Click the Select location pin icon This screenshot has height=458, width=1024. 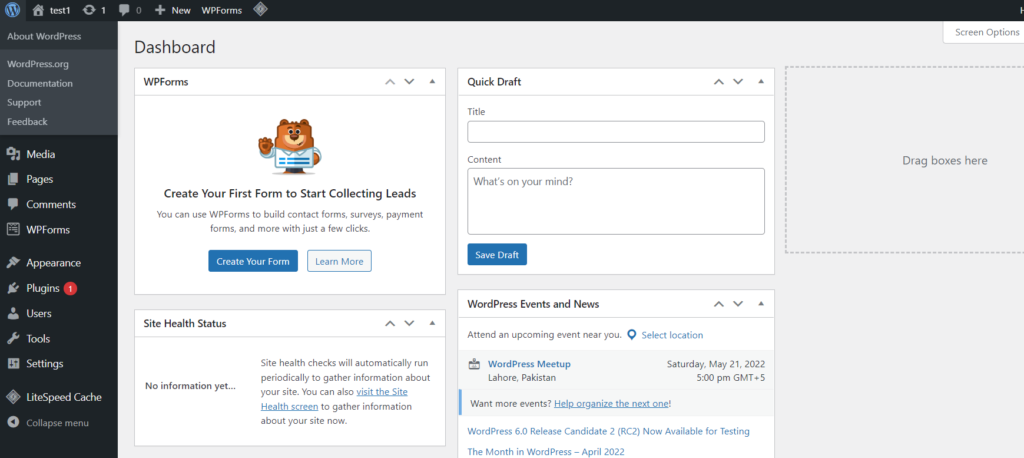[x=632, y=335]
